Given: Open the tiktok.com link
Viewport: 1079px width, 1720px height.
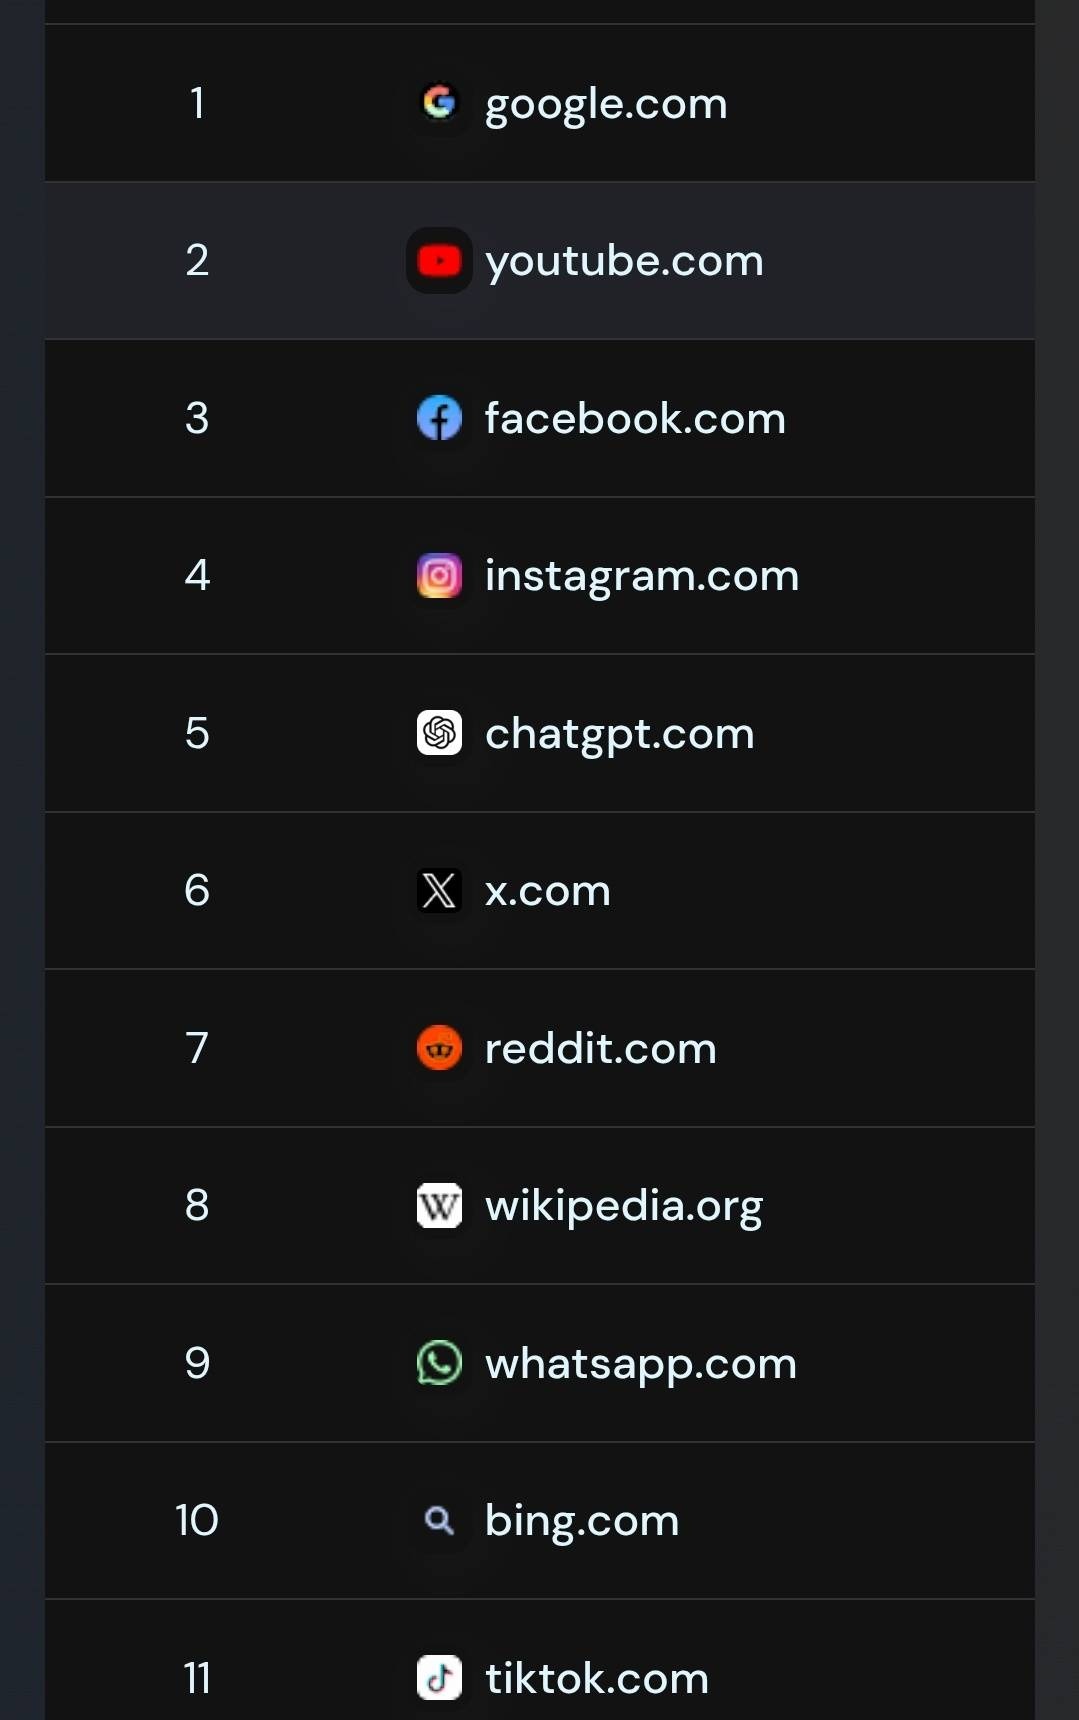Looking at the screenshot, I should 597,1678.
